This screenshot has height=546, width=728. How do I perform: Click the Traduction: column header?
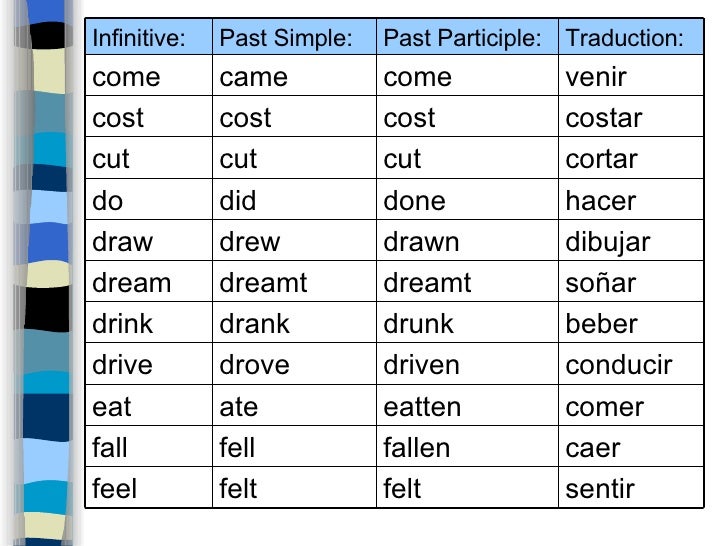click(631, 37)
